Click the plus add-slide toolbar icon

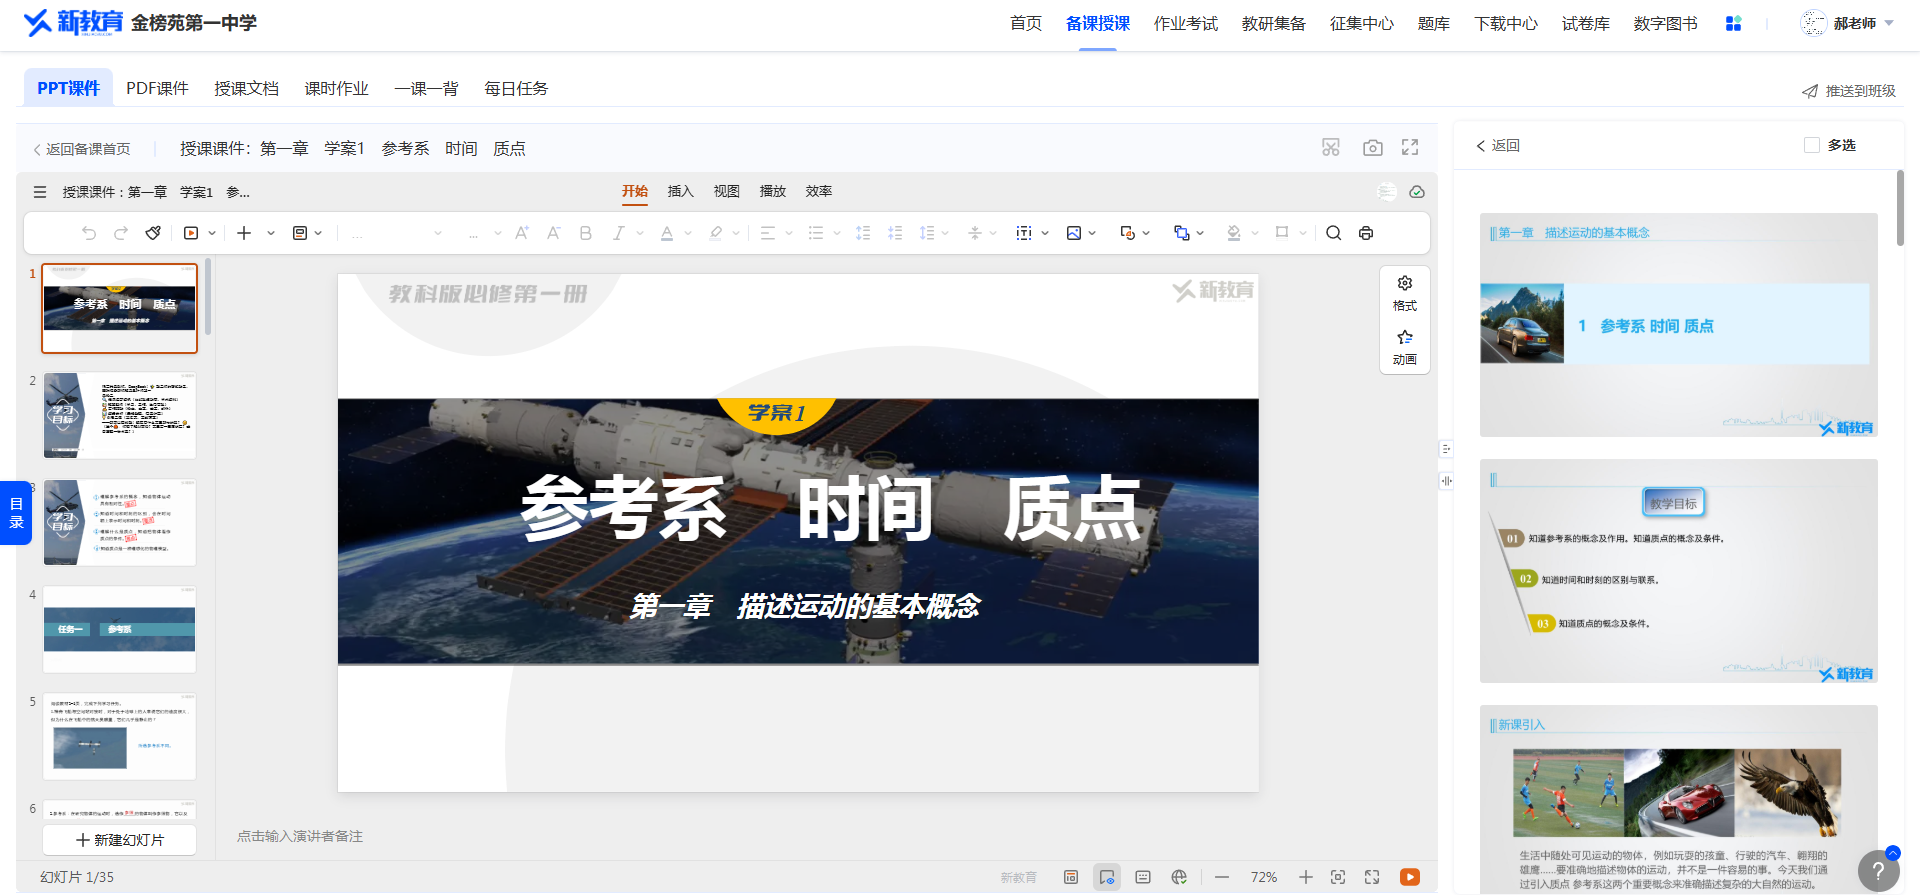pos(244,233)
